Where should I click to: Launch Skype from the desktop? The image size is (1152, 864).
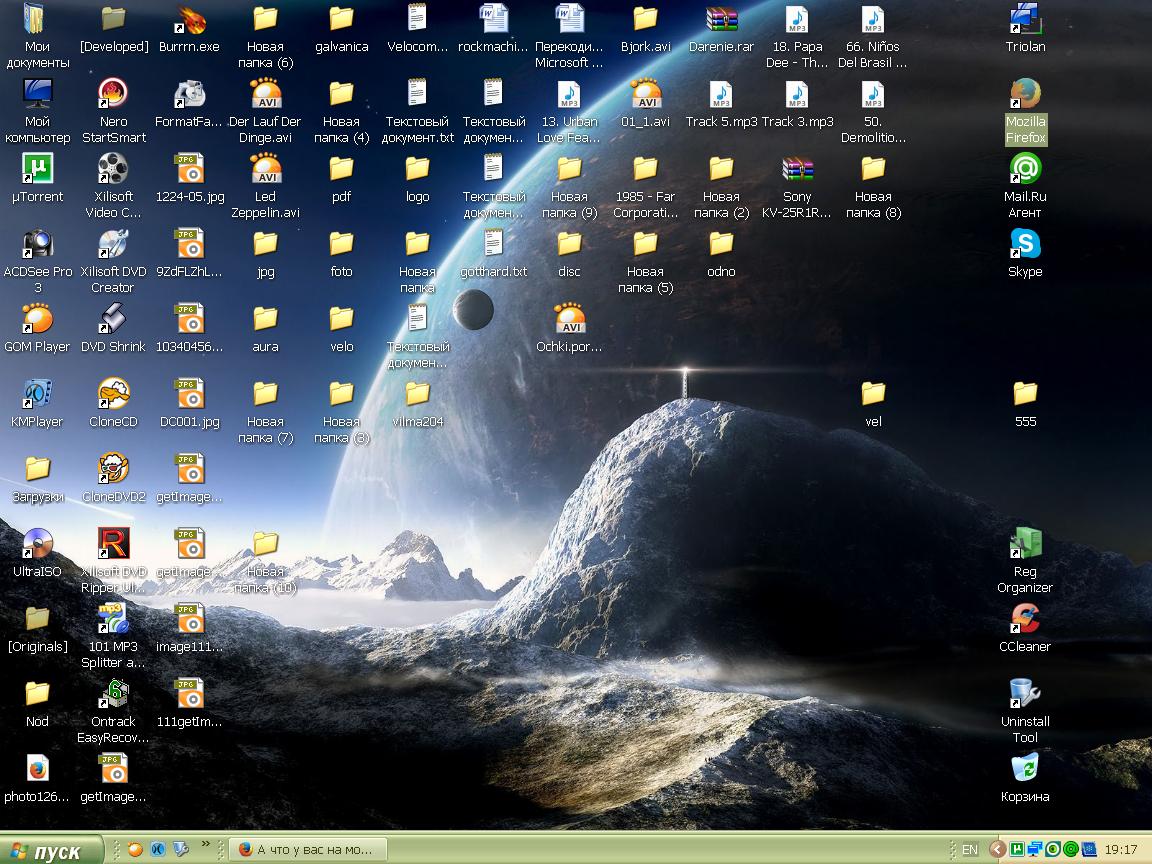tap(1025, 245)
